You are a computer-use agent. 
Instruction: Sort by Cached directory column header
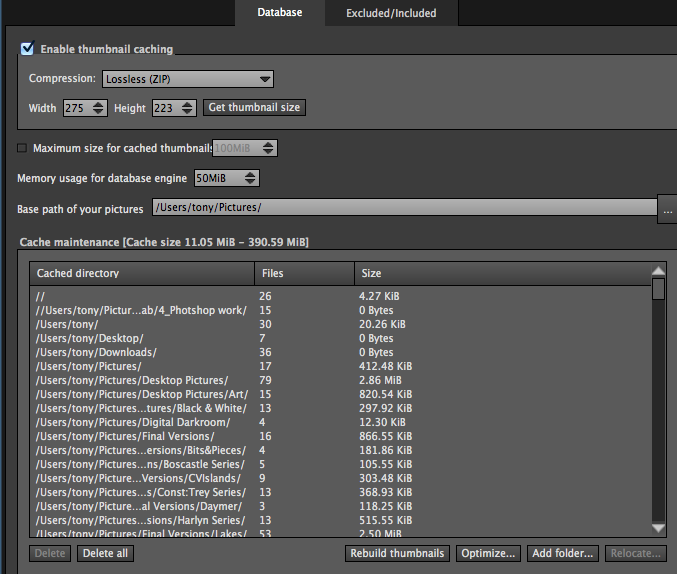[x=142, y=273]
